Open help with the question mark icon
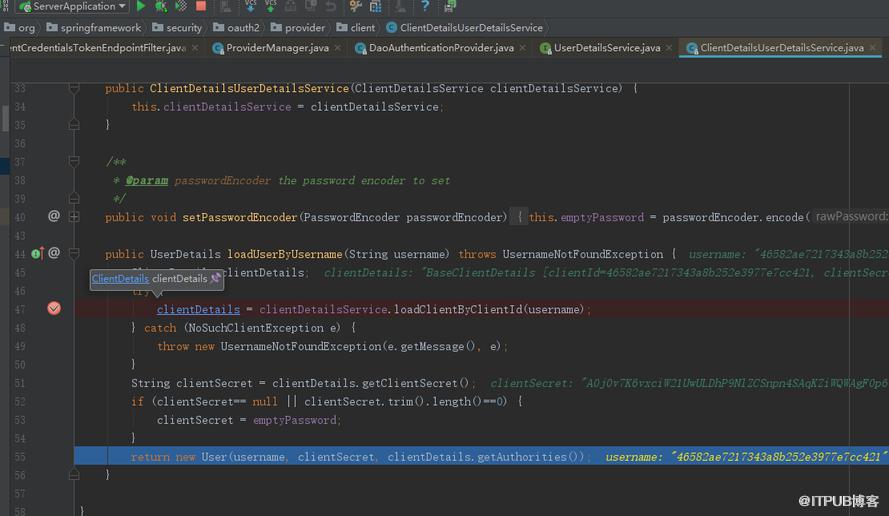Viewport: 889px width, 516px height. [425, 6]
